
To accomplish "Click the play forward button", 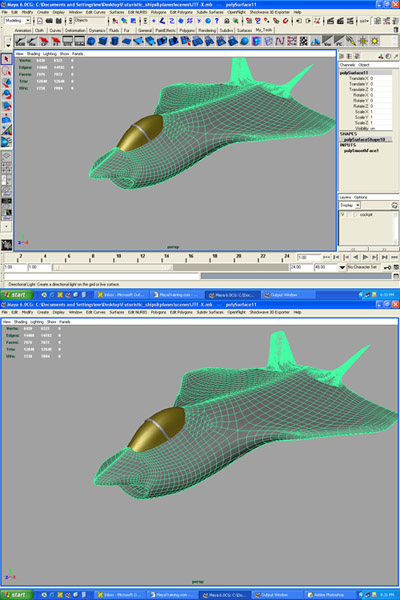I will [x=365, y=257].
